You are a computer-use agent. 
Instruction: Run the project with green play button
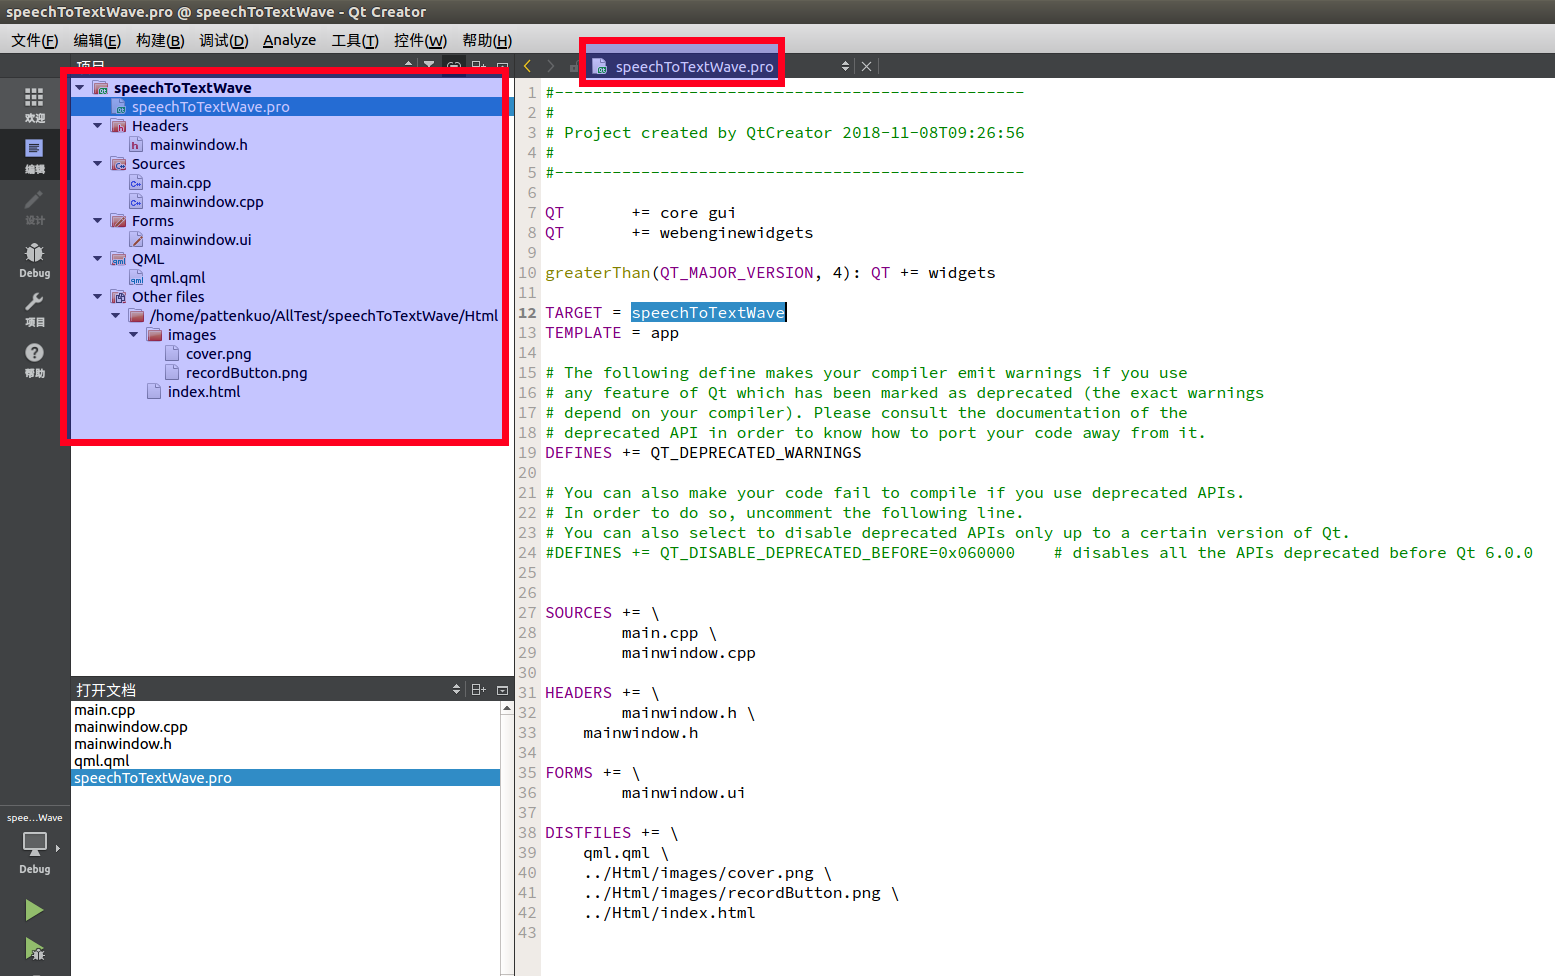(34, 909)
